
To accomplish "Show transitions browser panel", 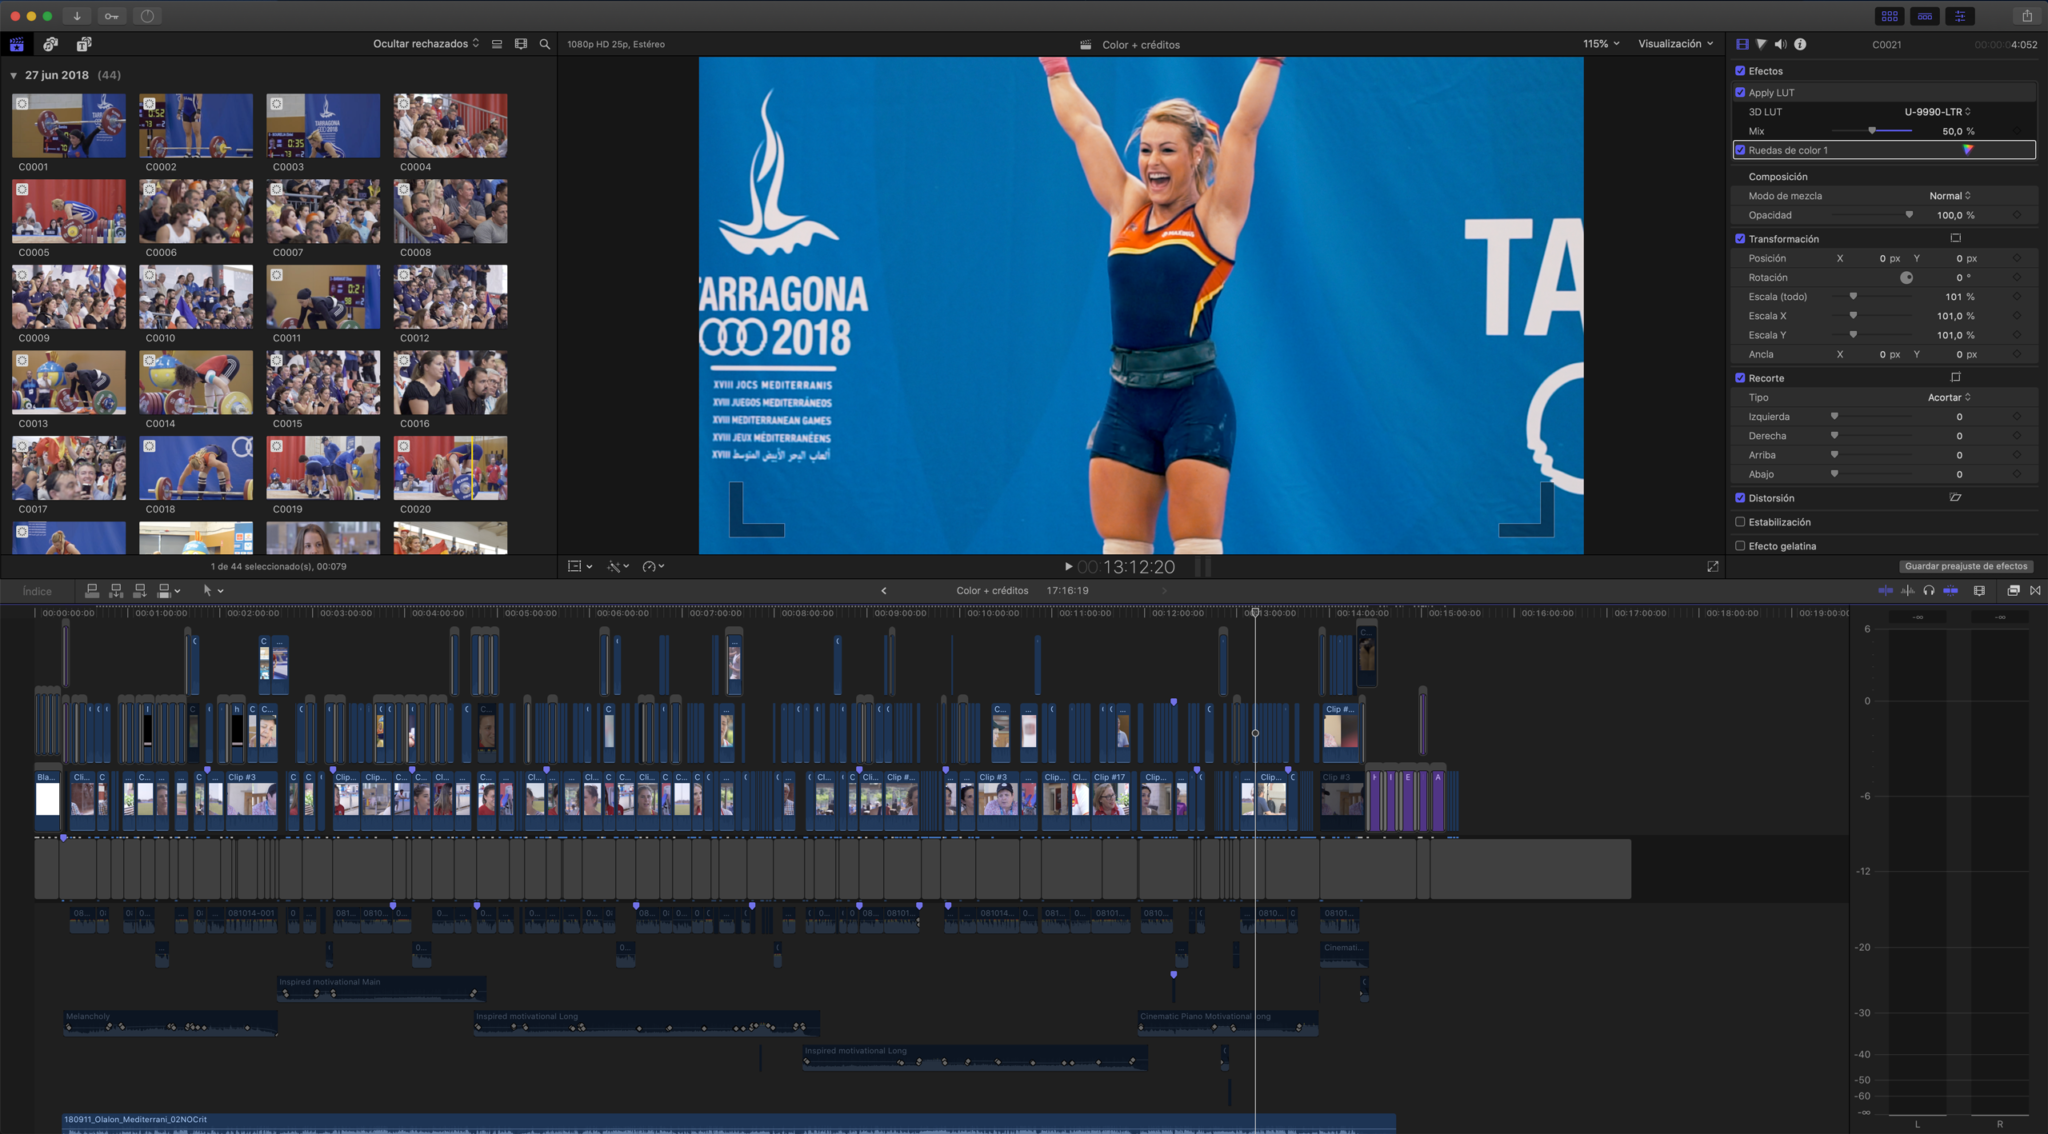I will point(2035,591).
